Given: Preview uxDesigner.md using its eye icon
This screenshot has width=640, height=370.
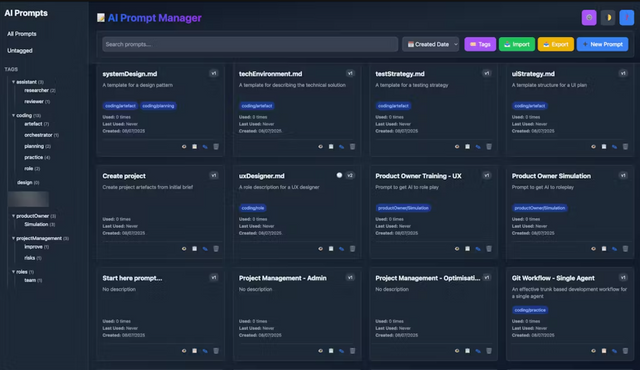Looking at the screenshot, I should [x=320, y=248].
